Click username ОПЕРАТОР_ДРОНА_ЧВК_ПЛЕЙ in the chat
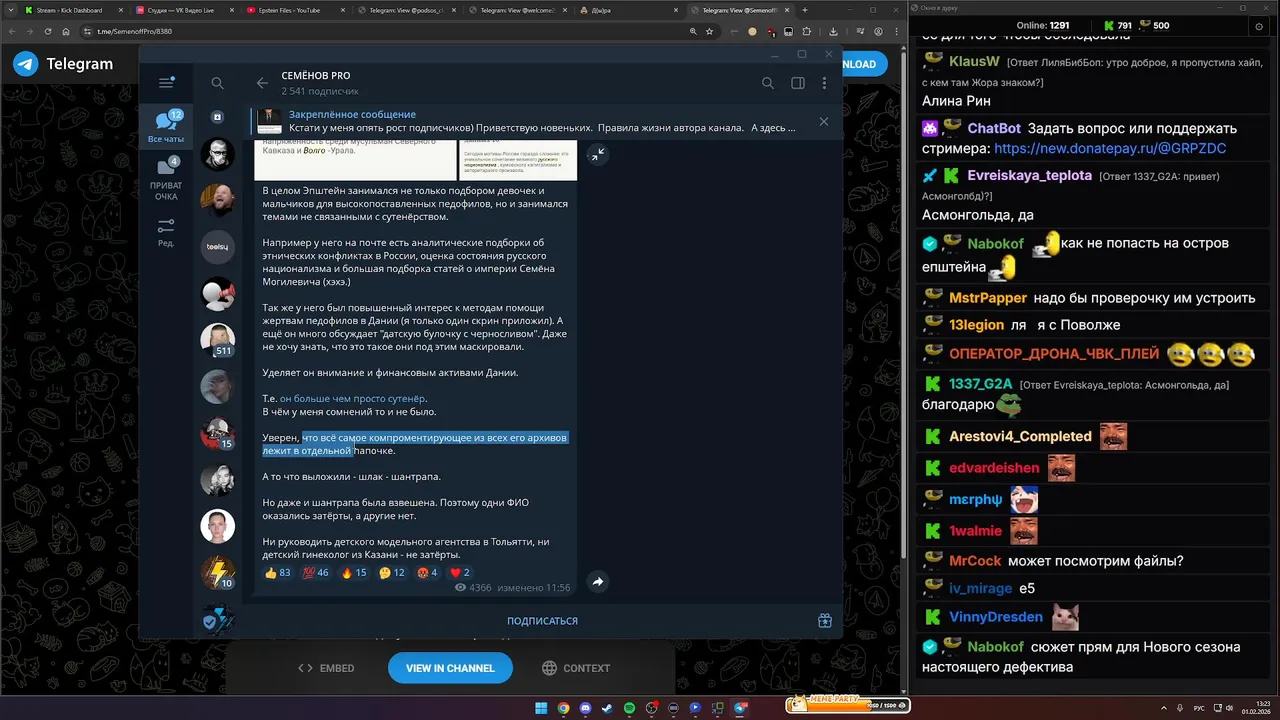This screenshot has width=1280, height=720. click(x=1053, y=354)
